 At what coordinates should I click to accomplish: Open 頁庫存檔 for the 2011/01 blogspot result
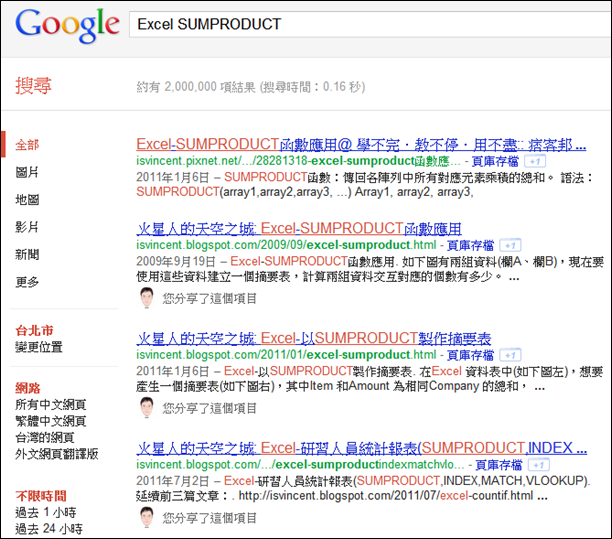click(x=470, y=355)
